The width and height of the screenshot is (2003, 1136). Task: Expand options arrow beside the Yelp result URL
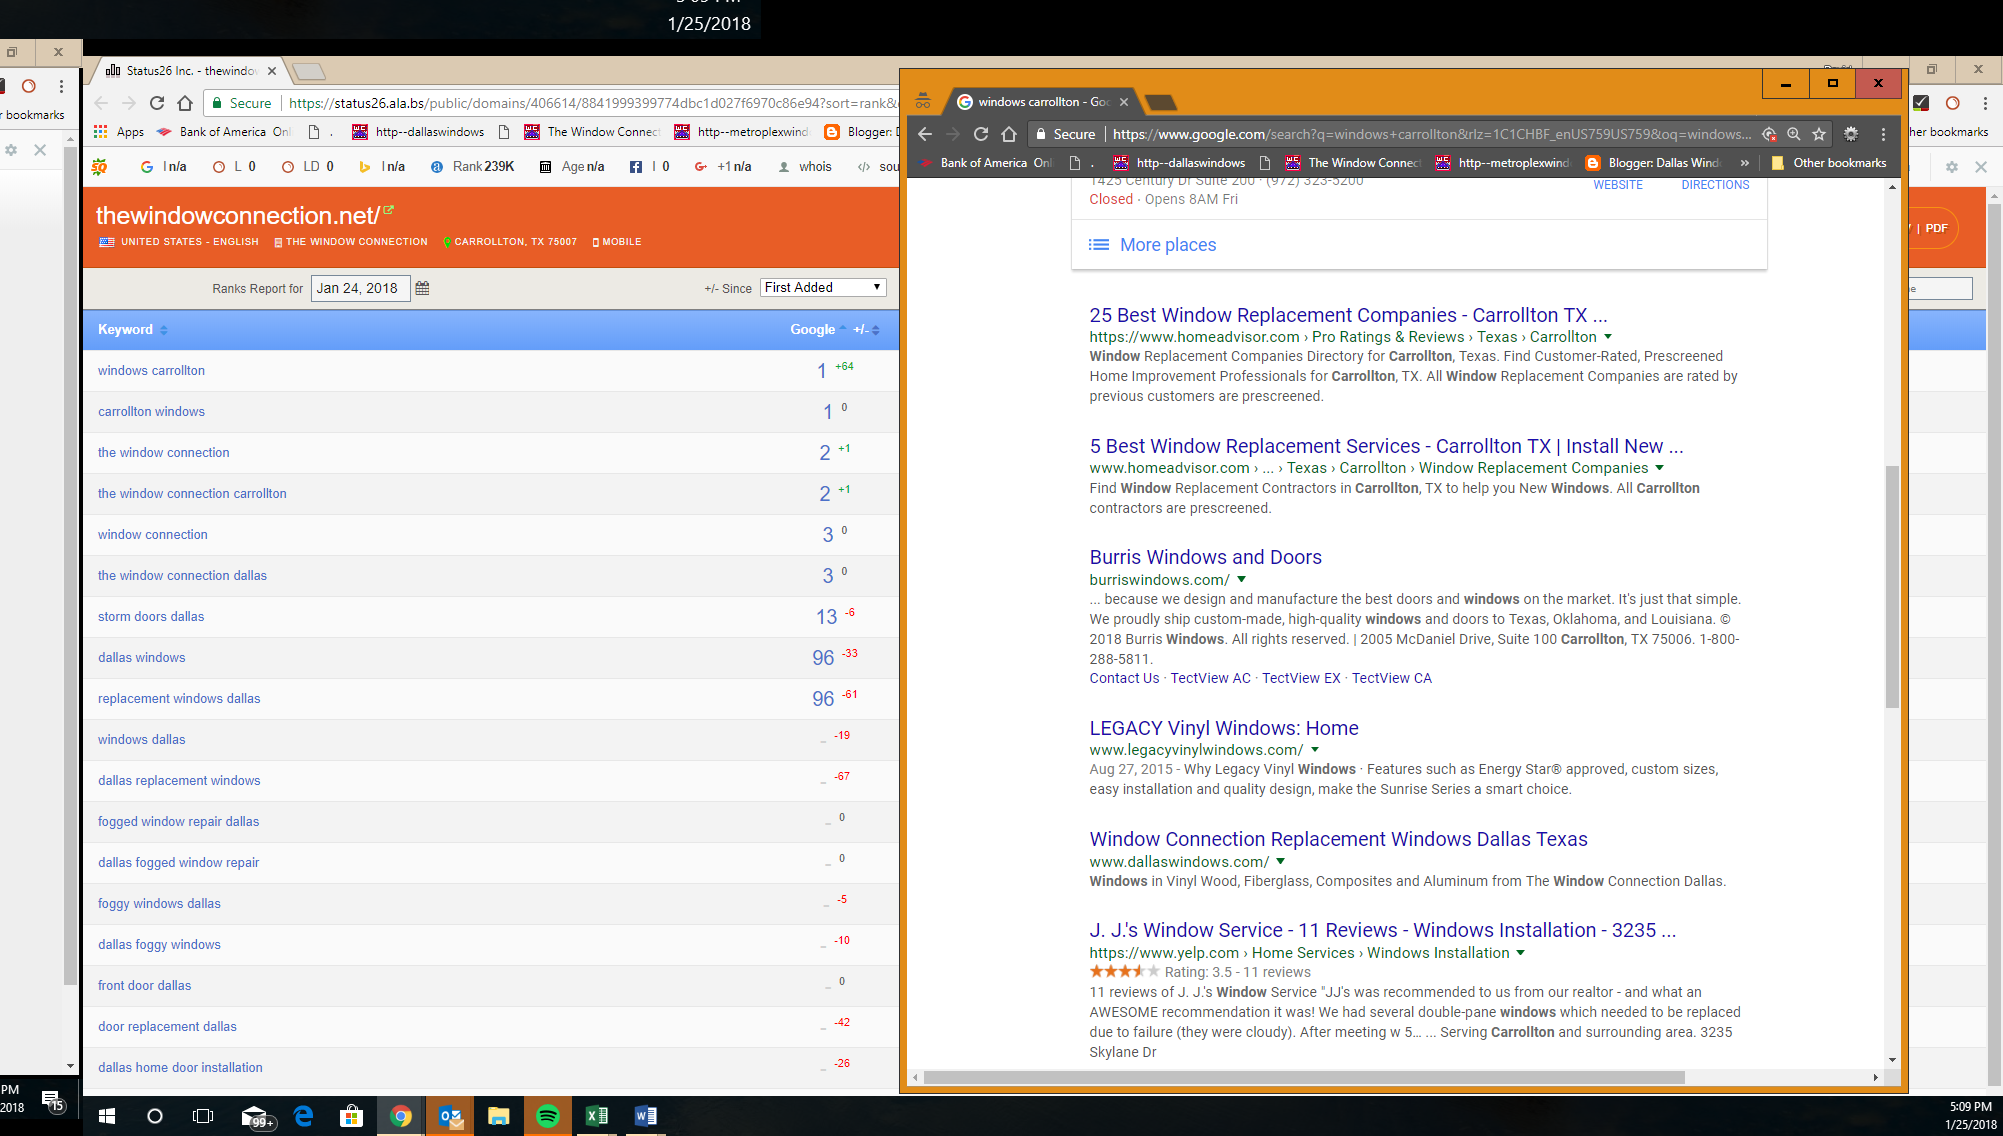(1521, 953)
